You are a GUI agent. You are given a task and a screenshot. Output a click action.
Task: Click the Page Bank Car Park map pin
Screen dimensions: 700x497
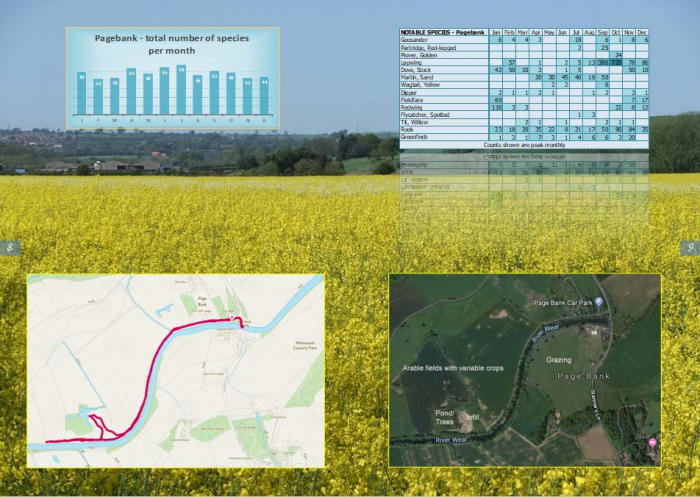coord(599,301)
